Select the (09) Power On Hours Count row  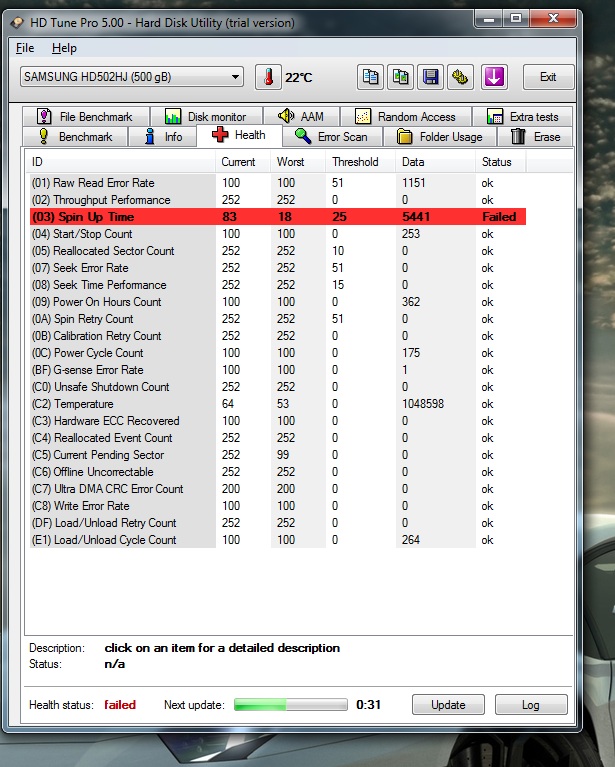click(278, 302)
